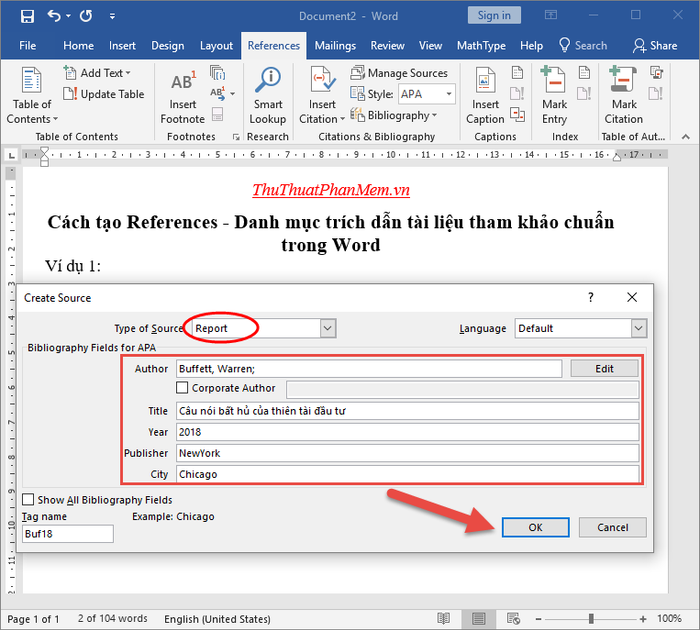Click the Search lightbulb box

tap(583, 46)
